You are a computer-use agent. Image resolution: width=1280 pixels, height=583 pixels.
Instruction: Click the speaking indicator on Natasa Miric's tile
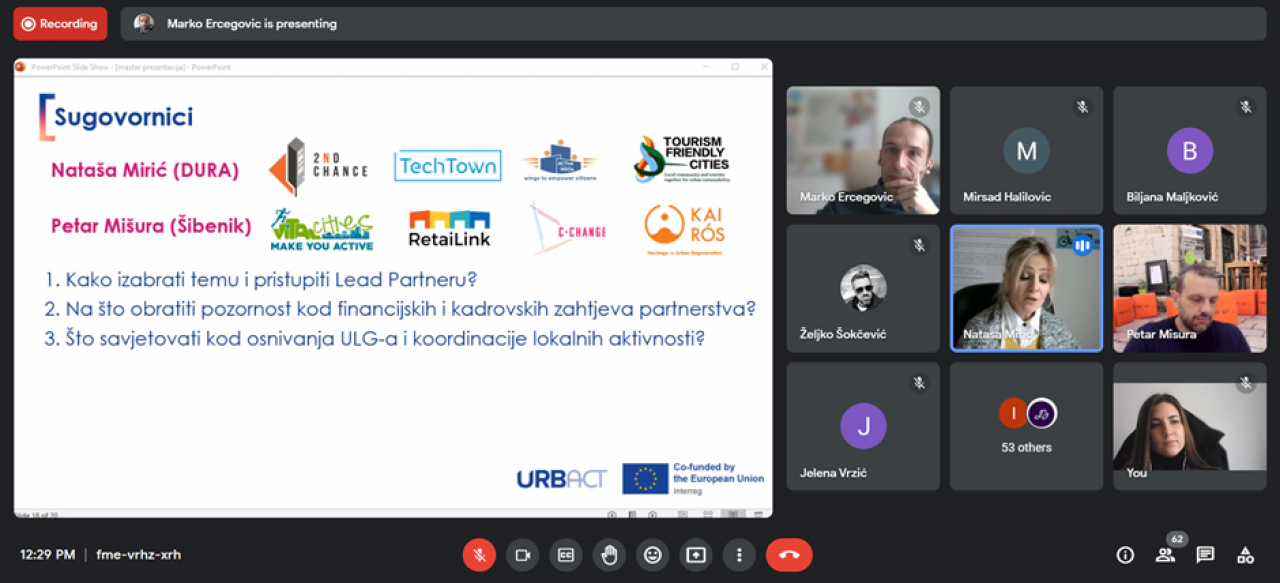click(x=1082, y=244)
